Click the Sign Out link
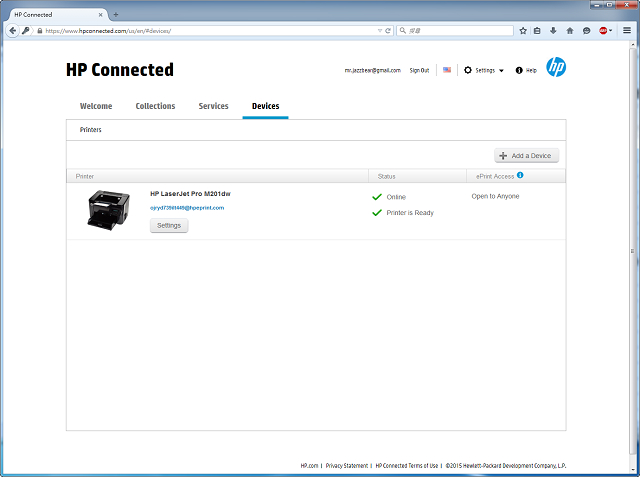The image size is (640, 477). (x=419, y=70)
